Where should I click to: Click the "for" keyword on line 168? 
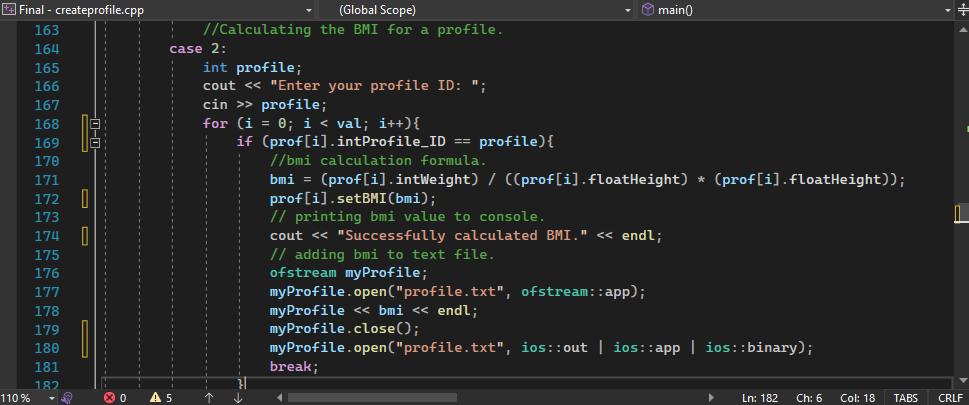coord(215,124)
